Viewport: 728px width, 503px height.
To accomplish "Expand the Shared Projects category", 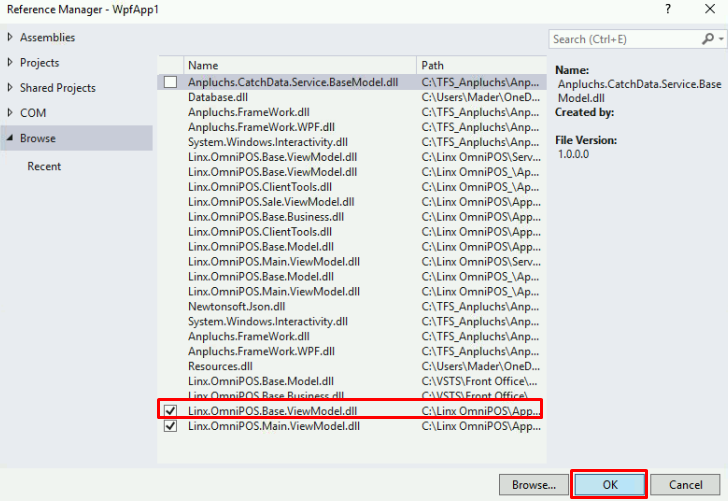I will point(10,87).
